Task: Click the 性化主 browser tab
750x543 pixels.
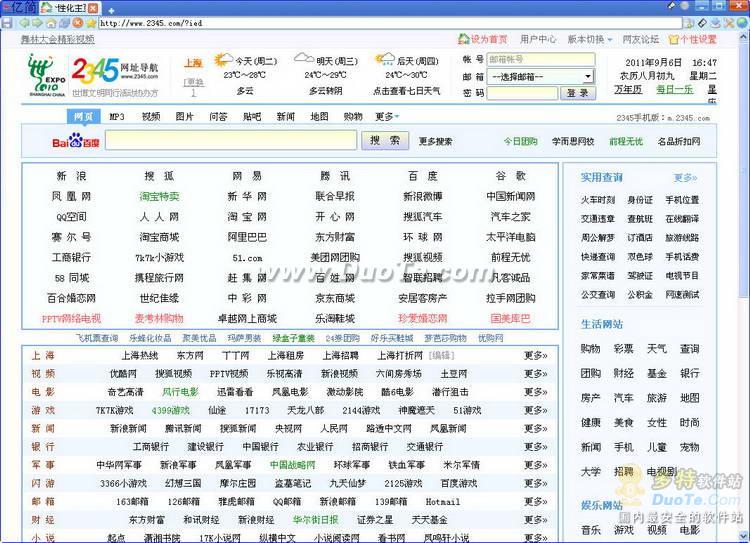Action: pos(70,8)
